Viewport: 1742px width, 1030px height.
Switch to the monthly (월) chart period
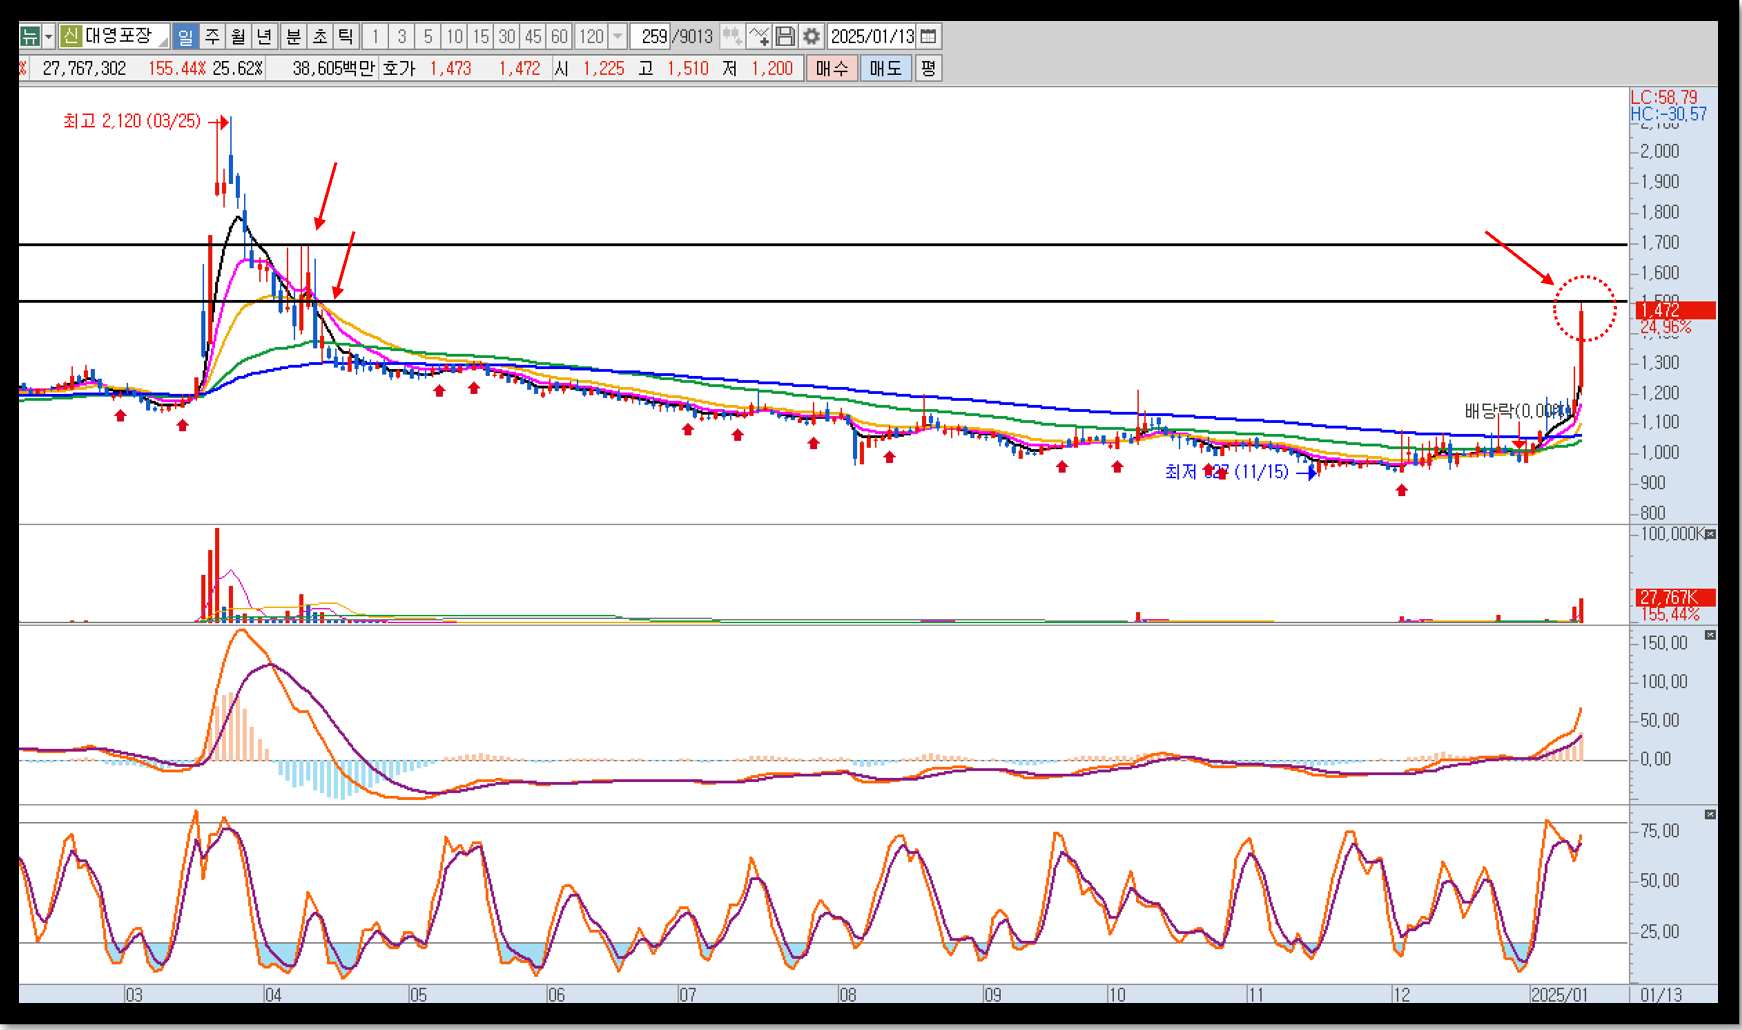[x=238, y=37]
